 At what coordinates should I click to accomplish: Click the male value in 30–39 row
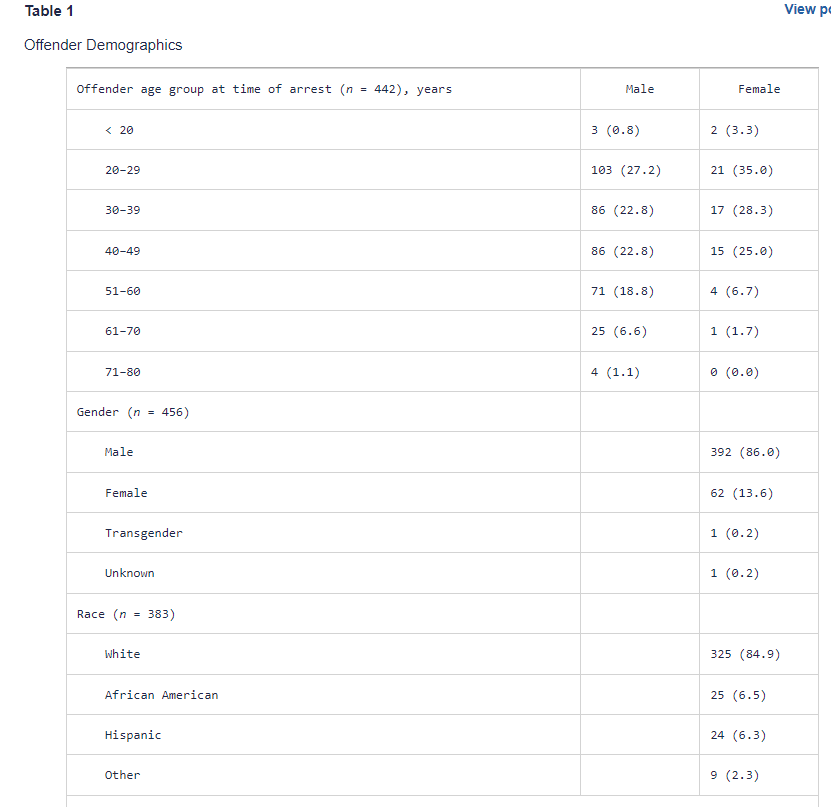(x=623, y=210)
